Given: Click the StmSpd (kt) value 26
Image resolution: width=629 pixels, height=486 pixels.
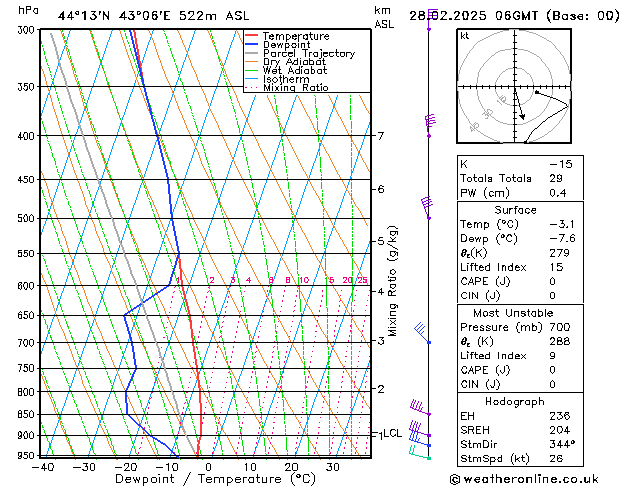Looking at the screenshot, I should 556,458.
